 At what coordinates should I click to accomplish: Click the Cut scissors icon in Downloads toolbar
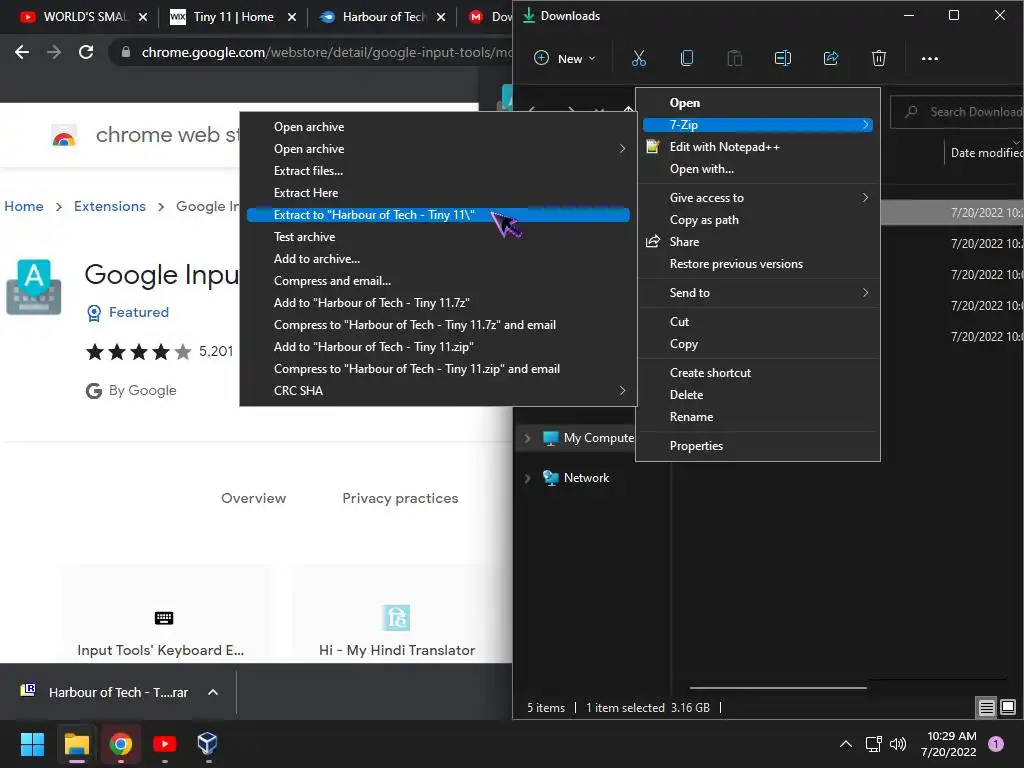tap(639, 59)
